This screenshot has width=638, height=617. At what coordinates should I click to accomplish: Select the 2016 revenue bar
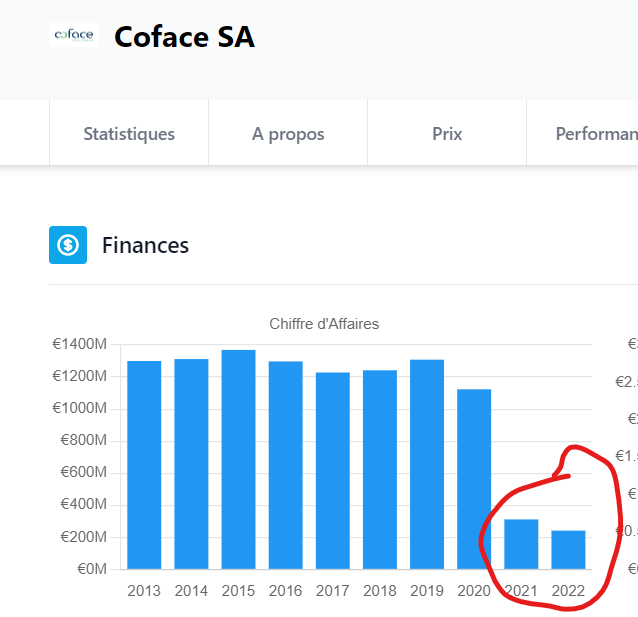[286, 465]
